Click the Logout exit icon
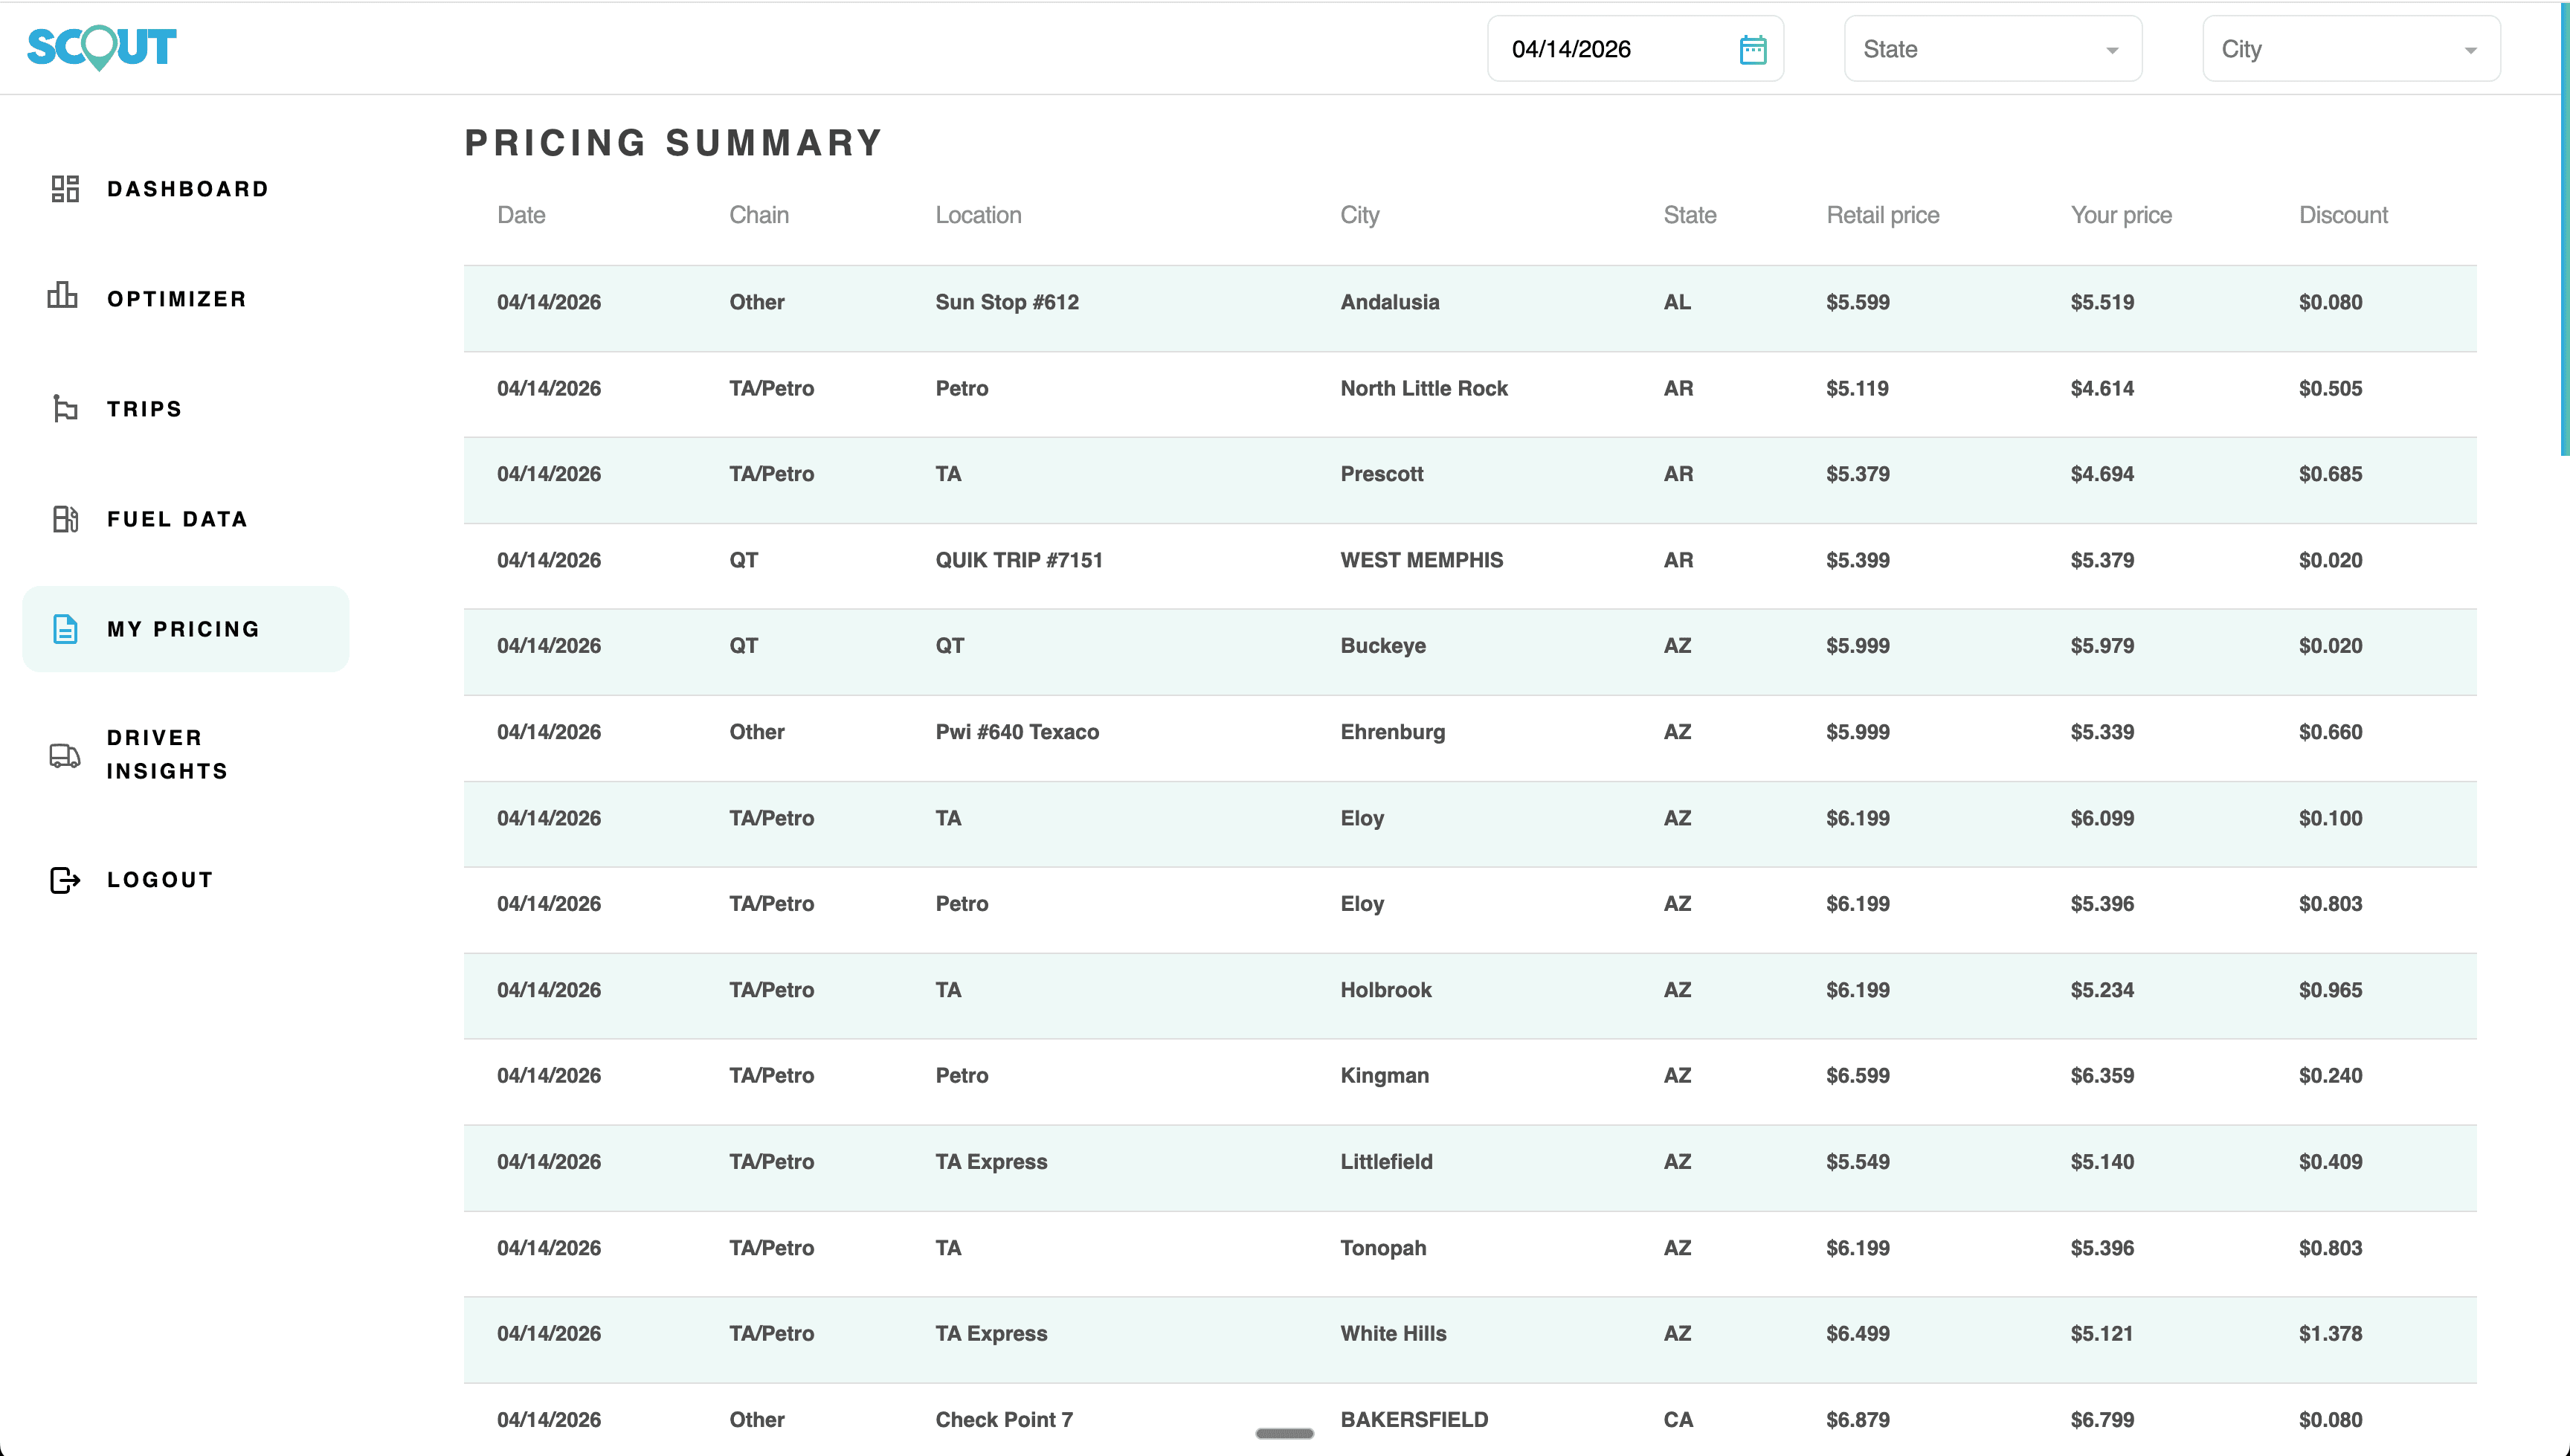Screen dimensions: 2570x1456 click(x=64, y=879)
